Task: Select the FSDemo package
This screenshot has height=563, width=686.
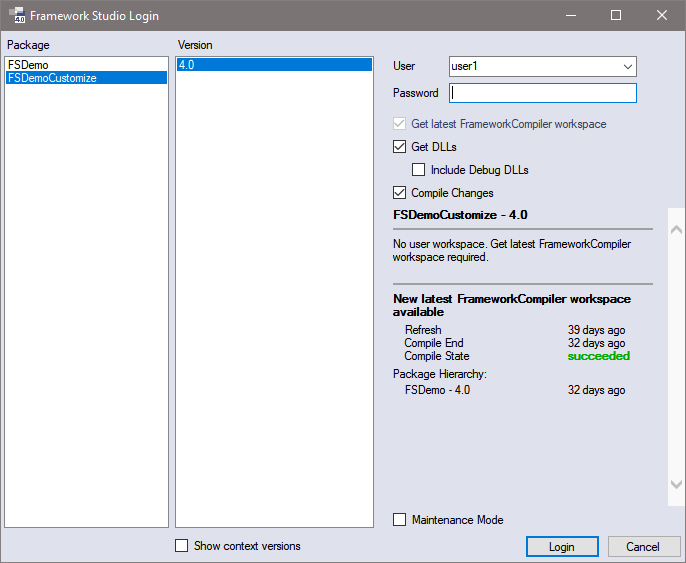Action: click(86, 65)
